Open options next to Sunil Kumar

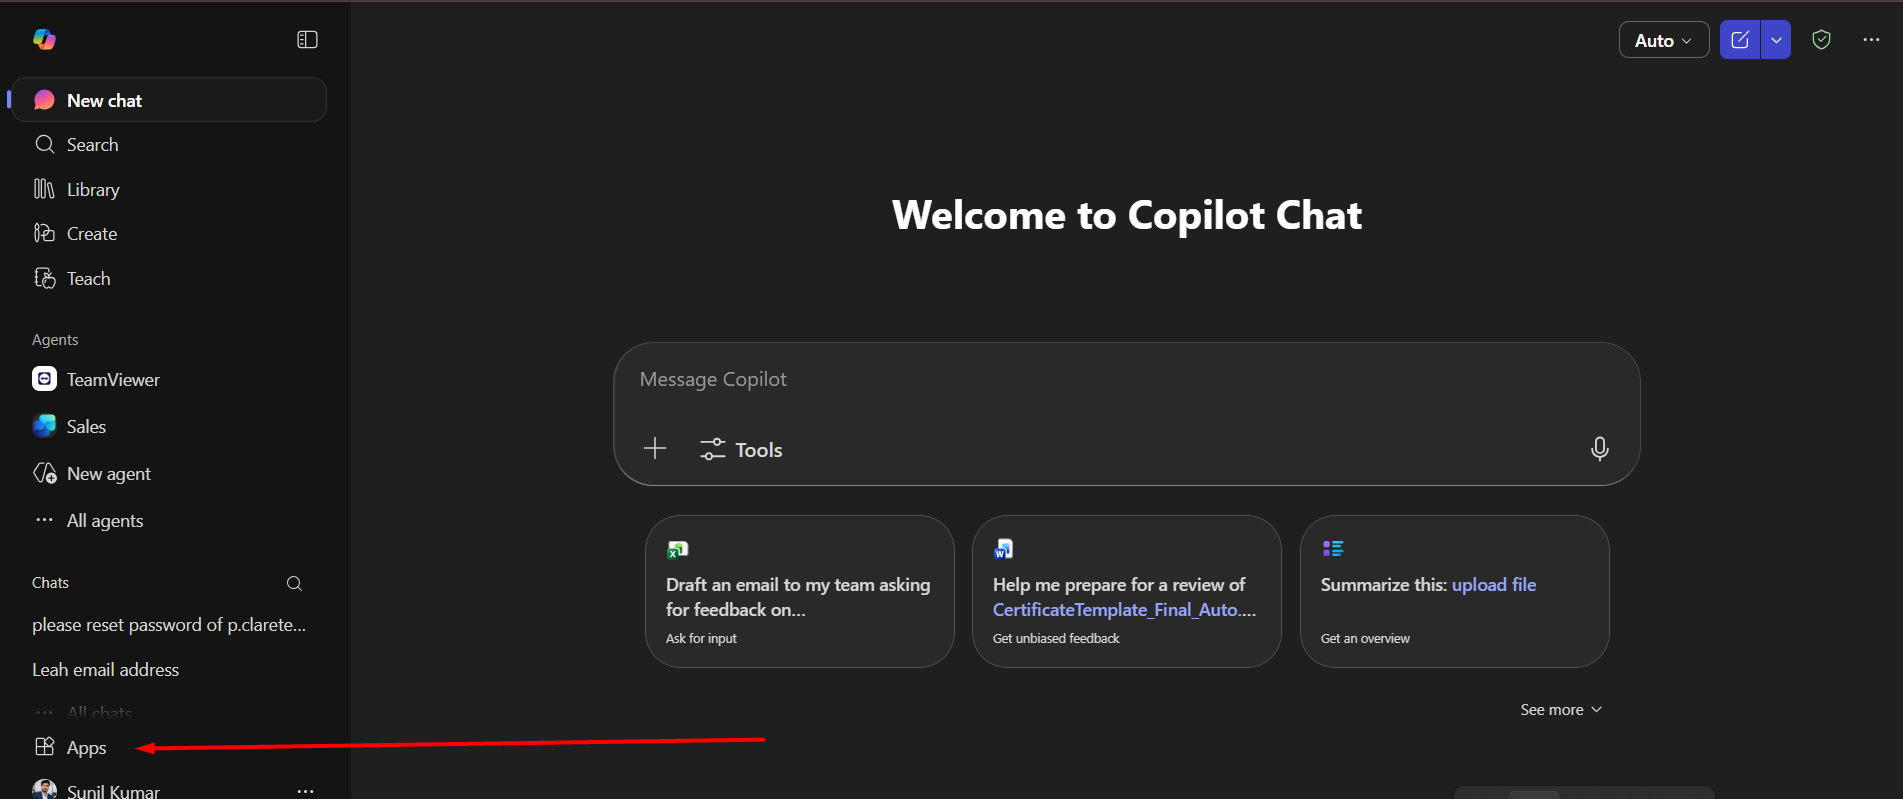(305, 790)
